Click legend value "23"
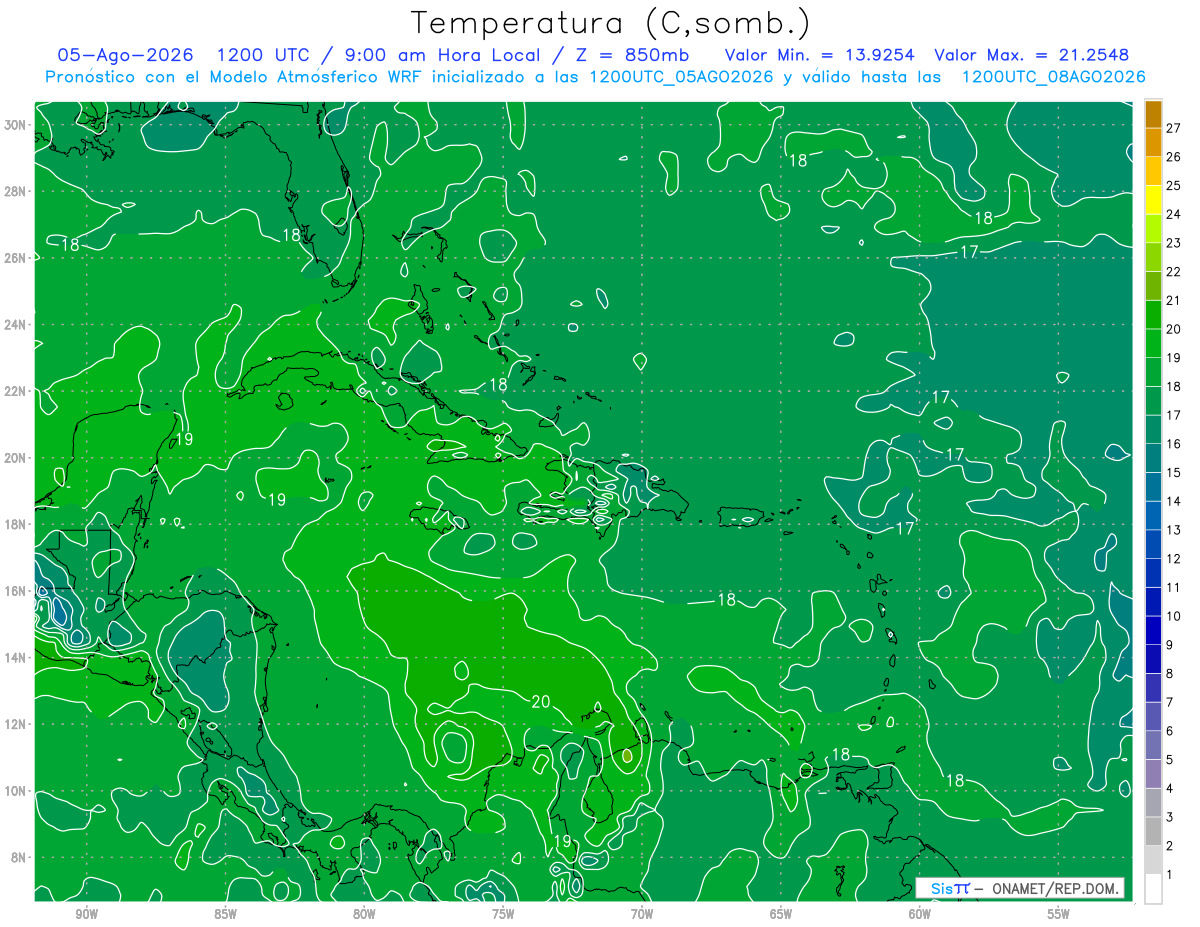 click(x=1173, y=242)
